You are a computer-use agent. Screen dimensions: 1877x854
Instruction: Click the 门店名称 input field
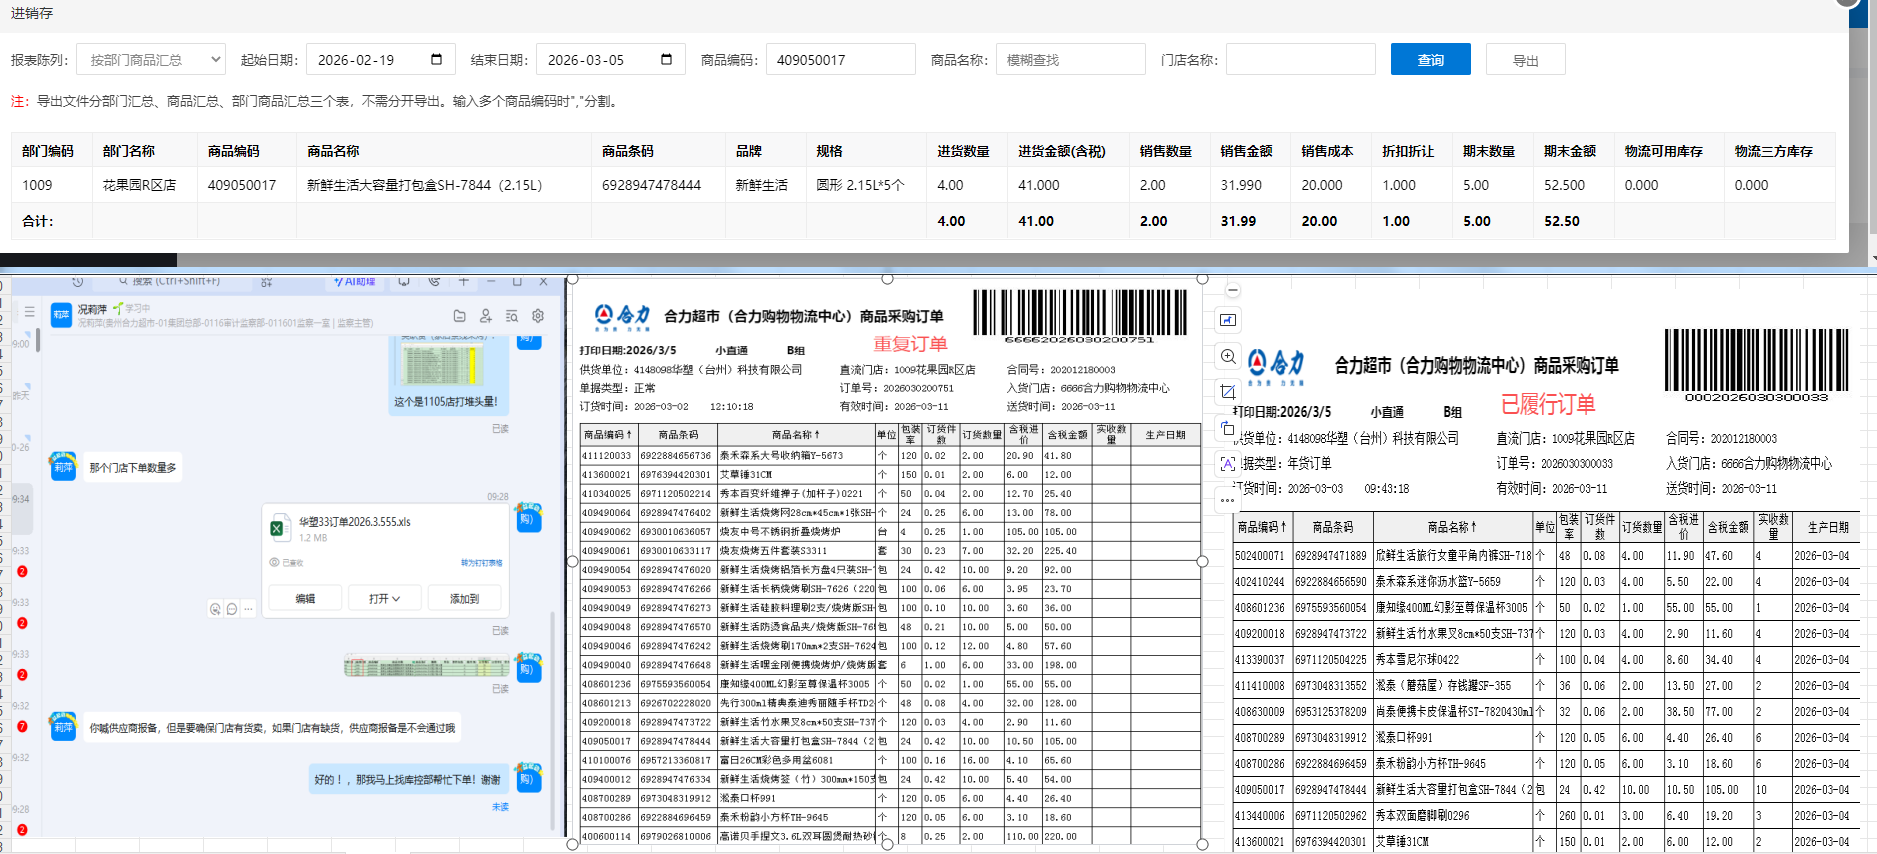1300,60
